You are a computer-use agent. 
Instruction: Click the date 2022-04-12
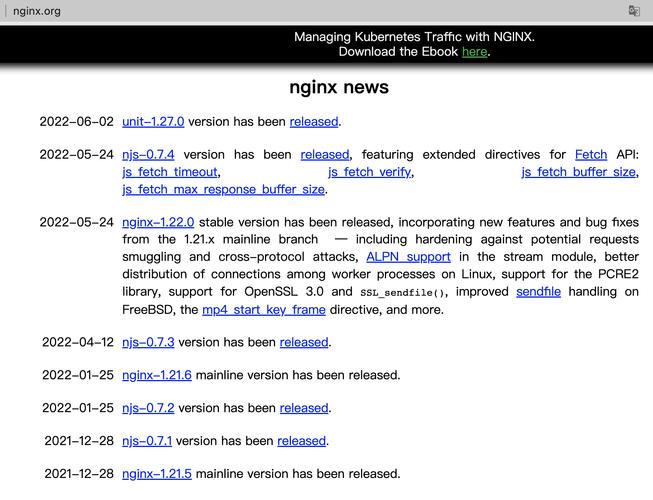(78, 342)
